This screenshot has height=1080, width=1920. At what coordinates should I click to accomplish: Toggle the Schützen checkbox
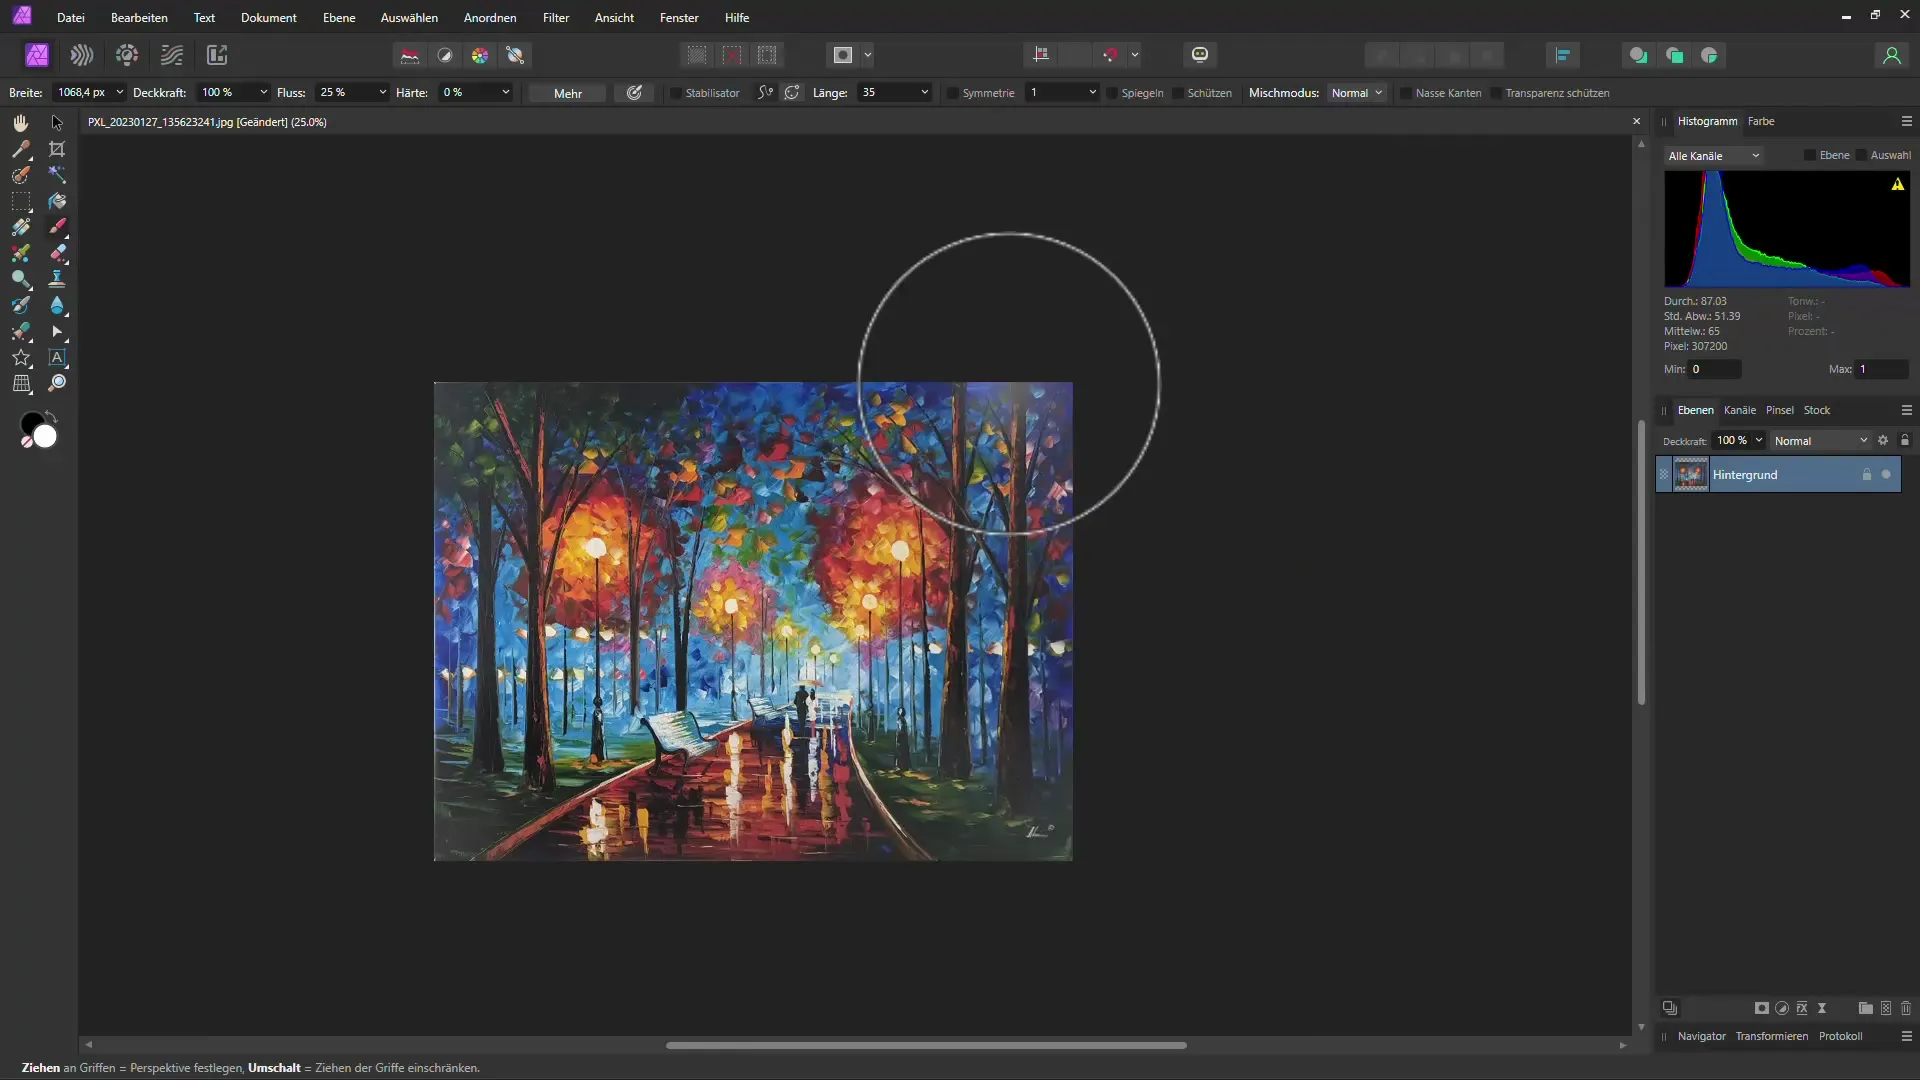[1178, 93]
